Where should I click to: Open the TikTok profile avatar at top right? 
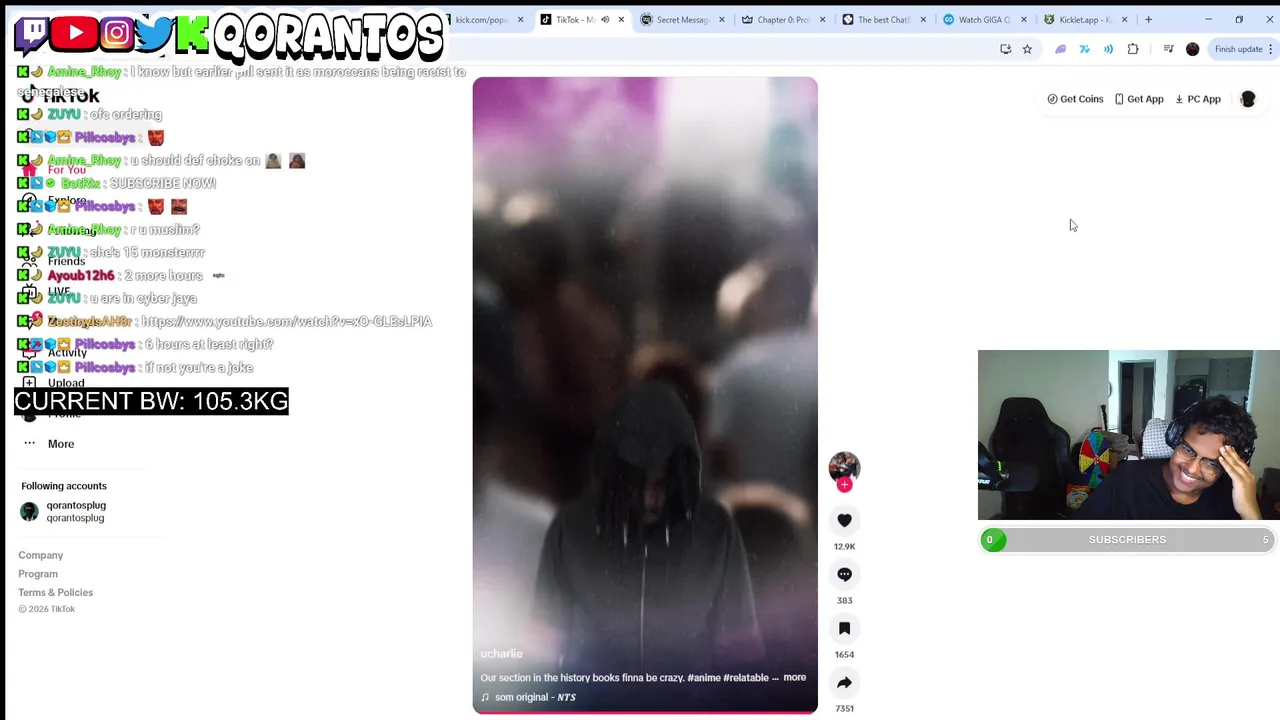tap(1247, 99)
